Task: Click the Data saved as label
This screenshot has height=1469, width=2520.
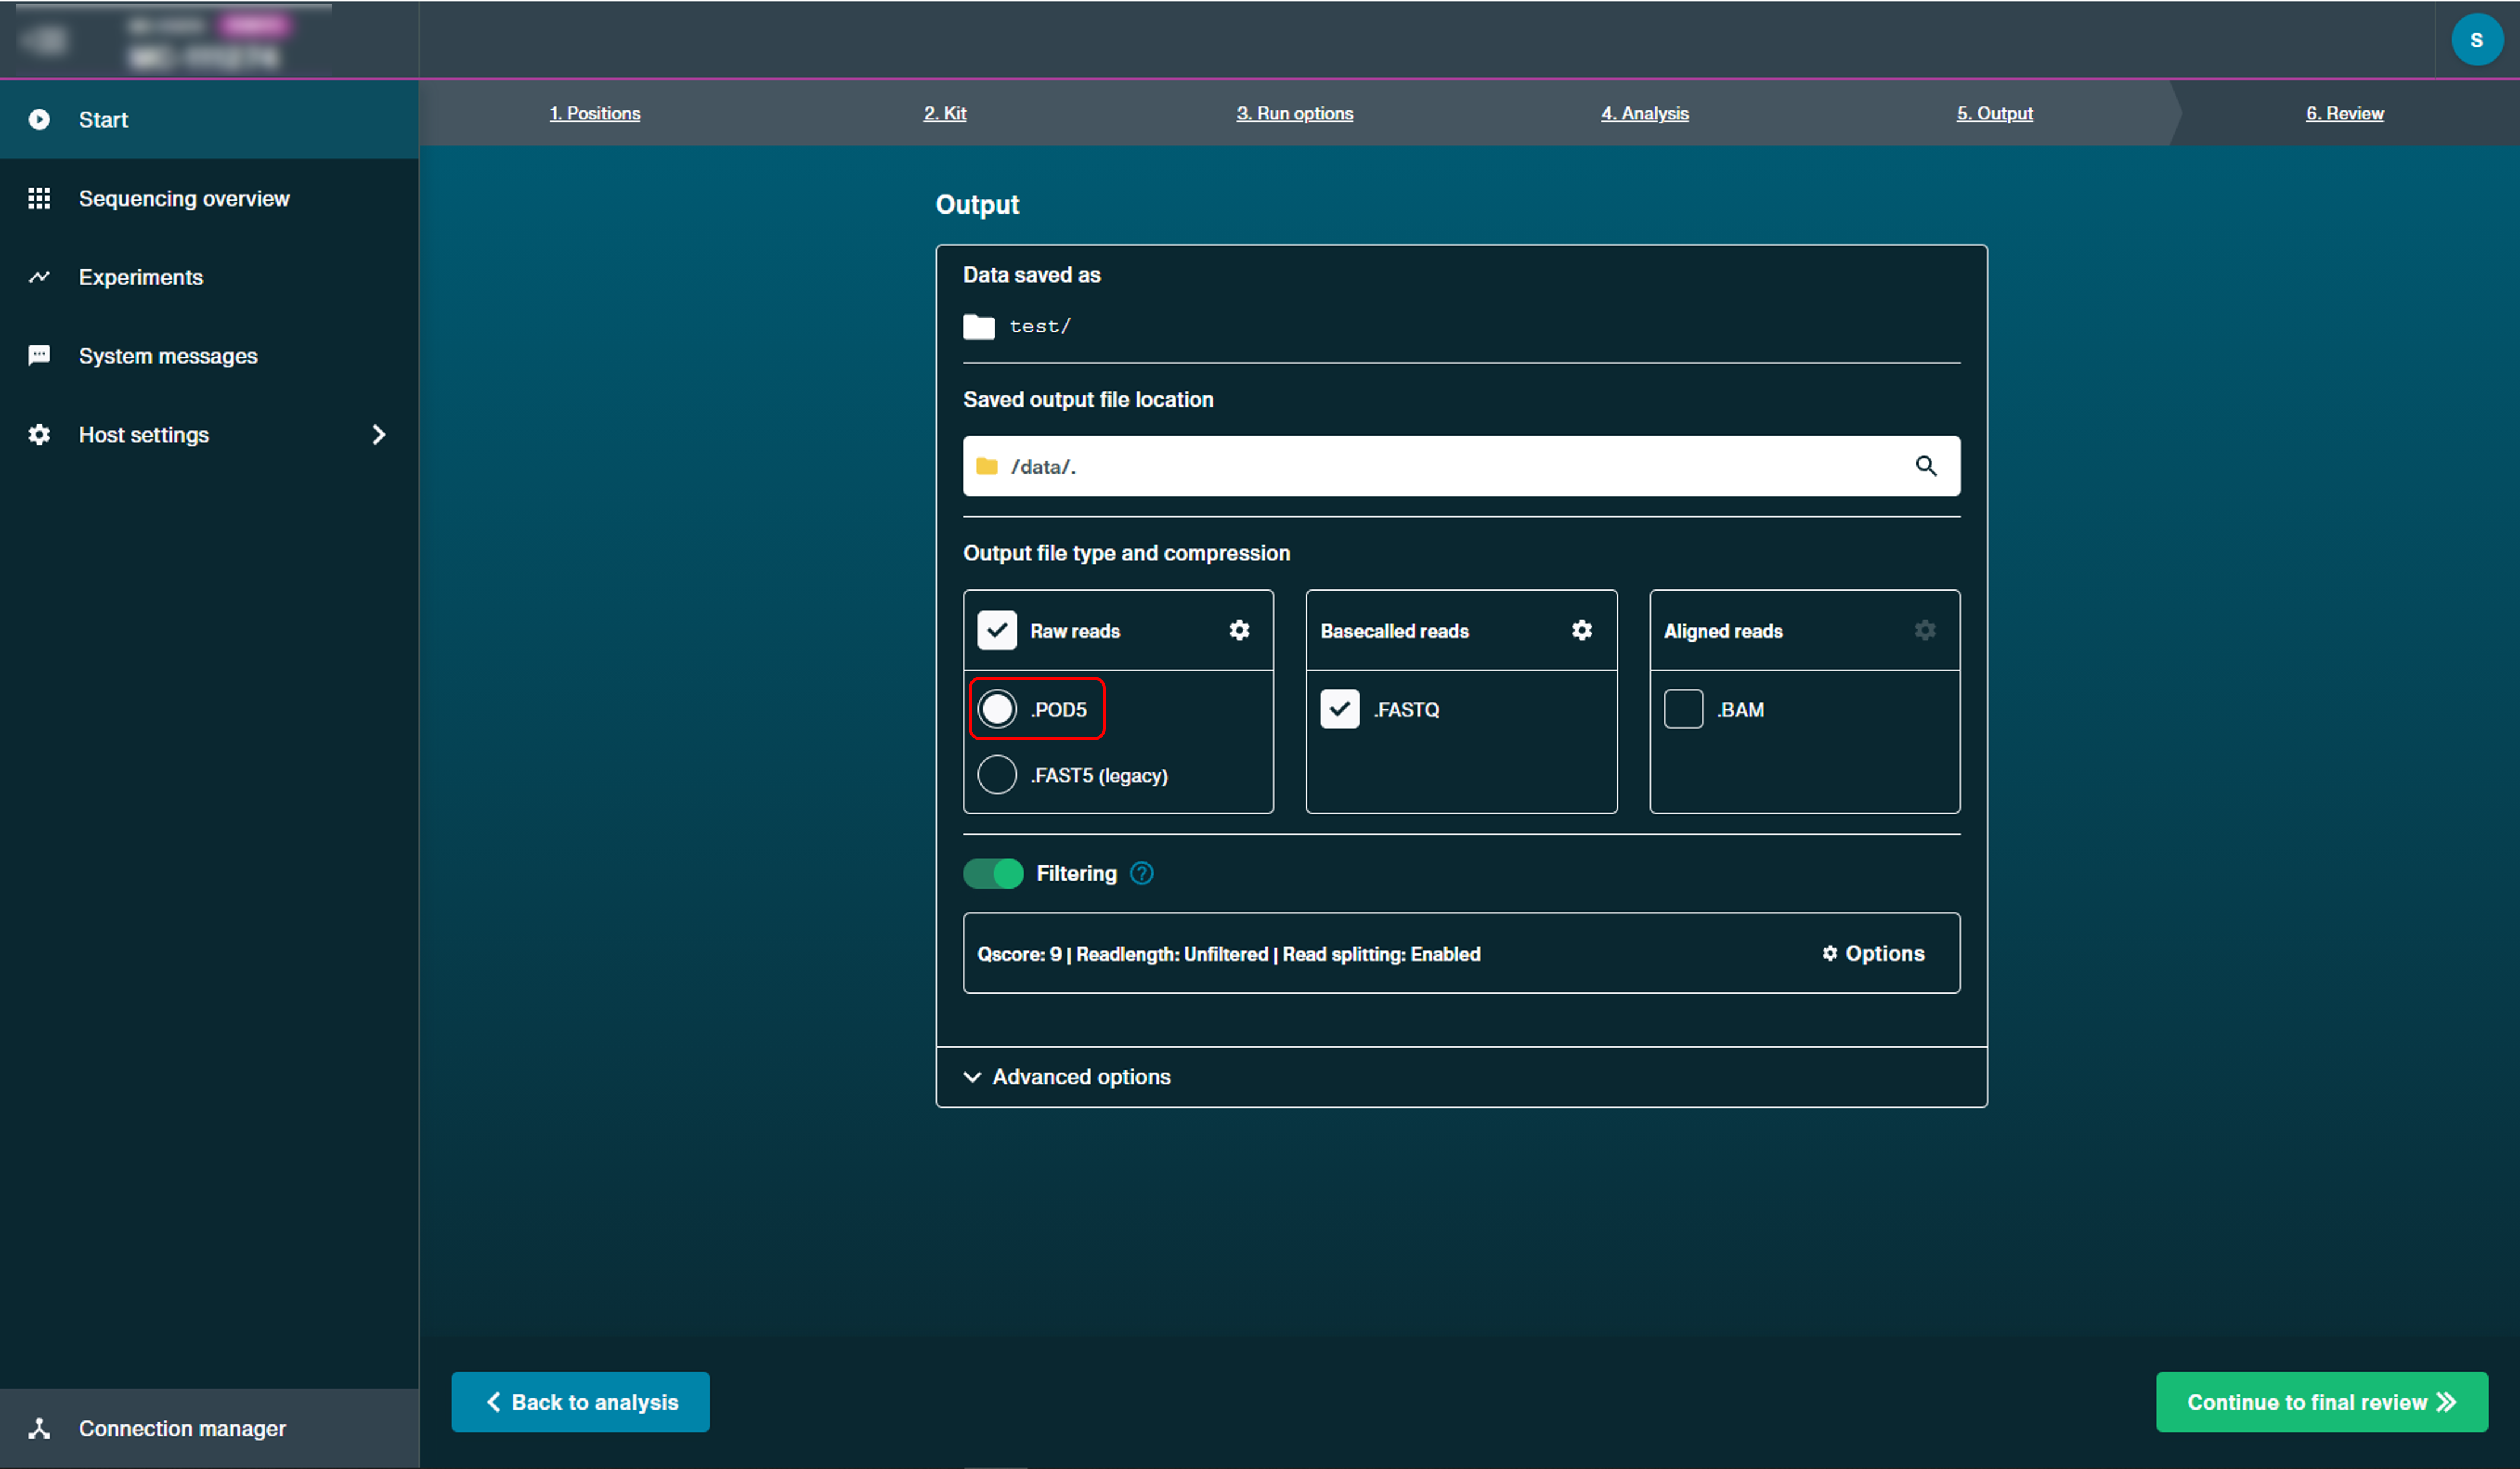Action: click(x=1031, y=275)
